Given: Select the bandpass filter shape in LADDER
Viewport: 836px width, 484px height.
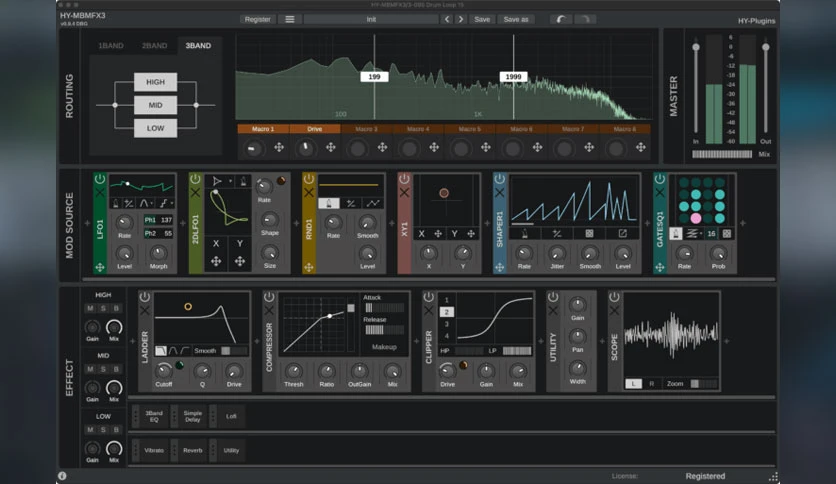Looking at the screenshot, I should click(x=173, y=351).
